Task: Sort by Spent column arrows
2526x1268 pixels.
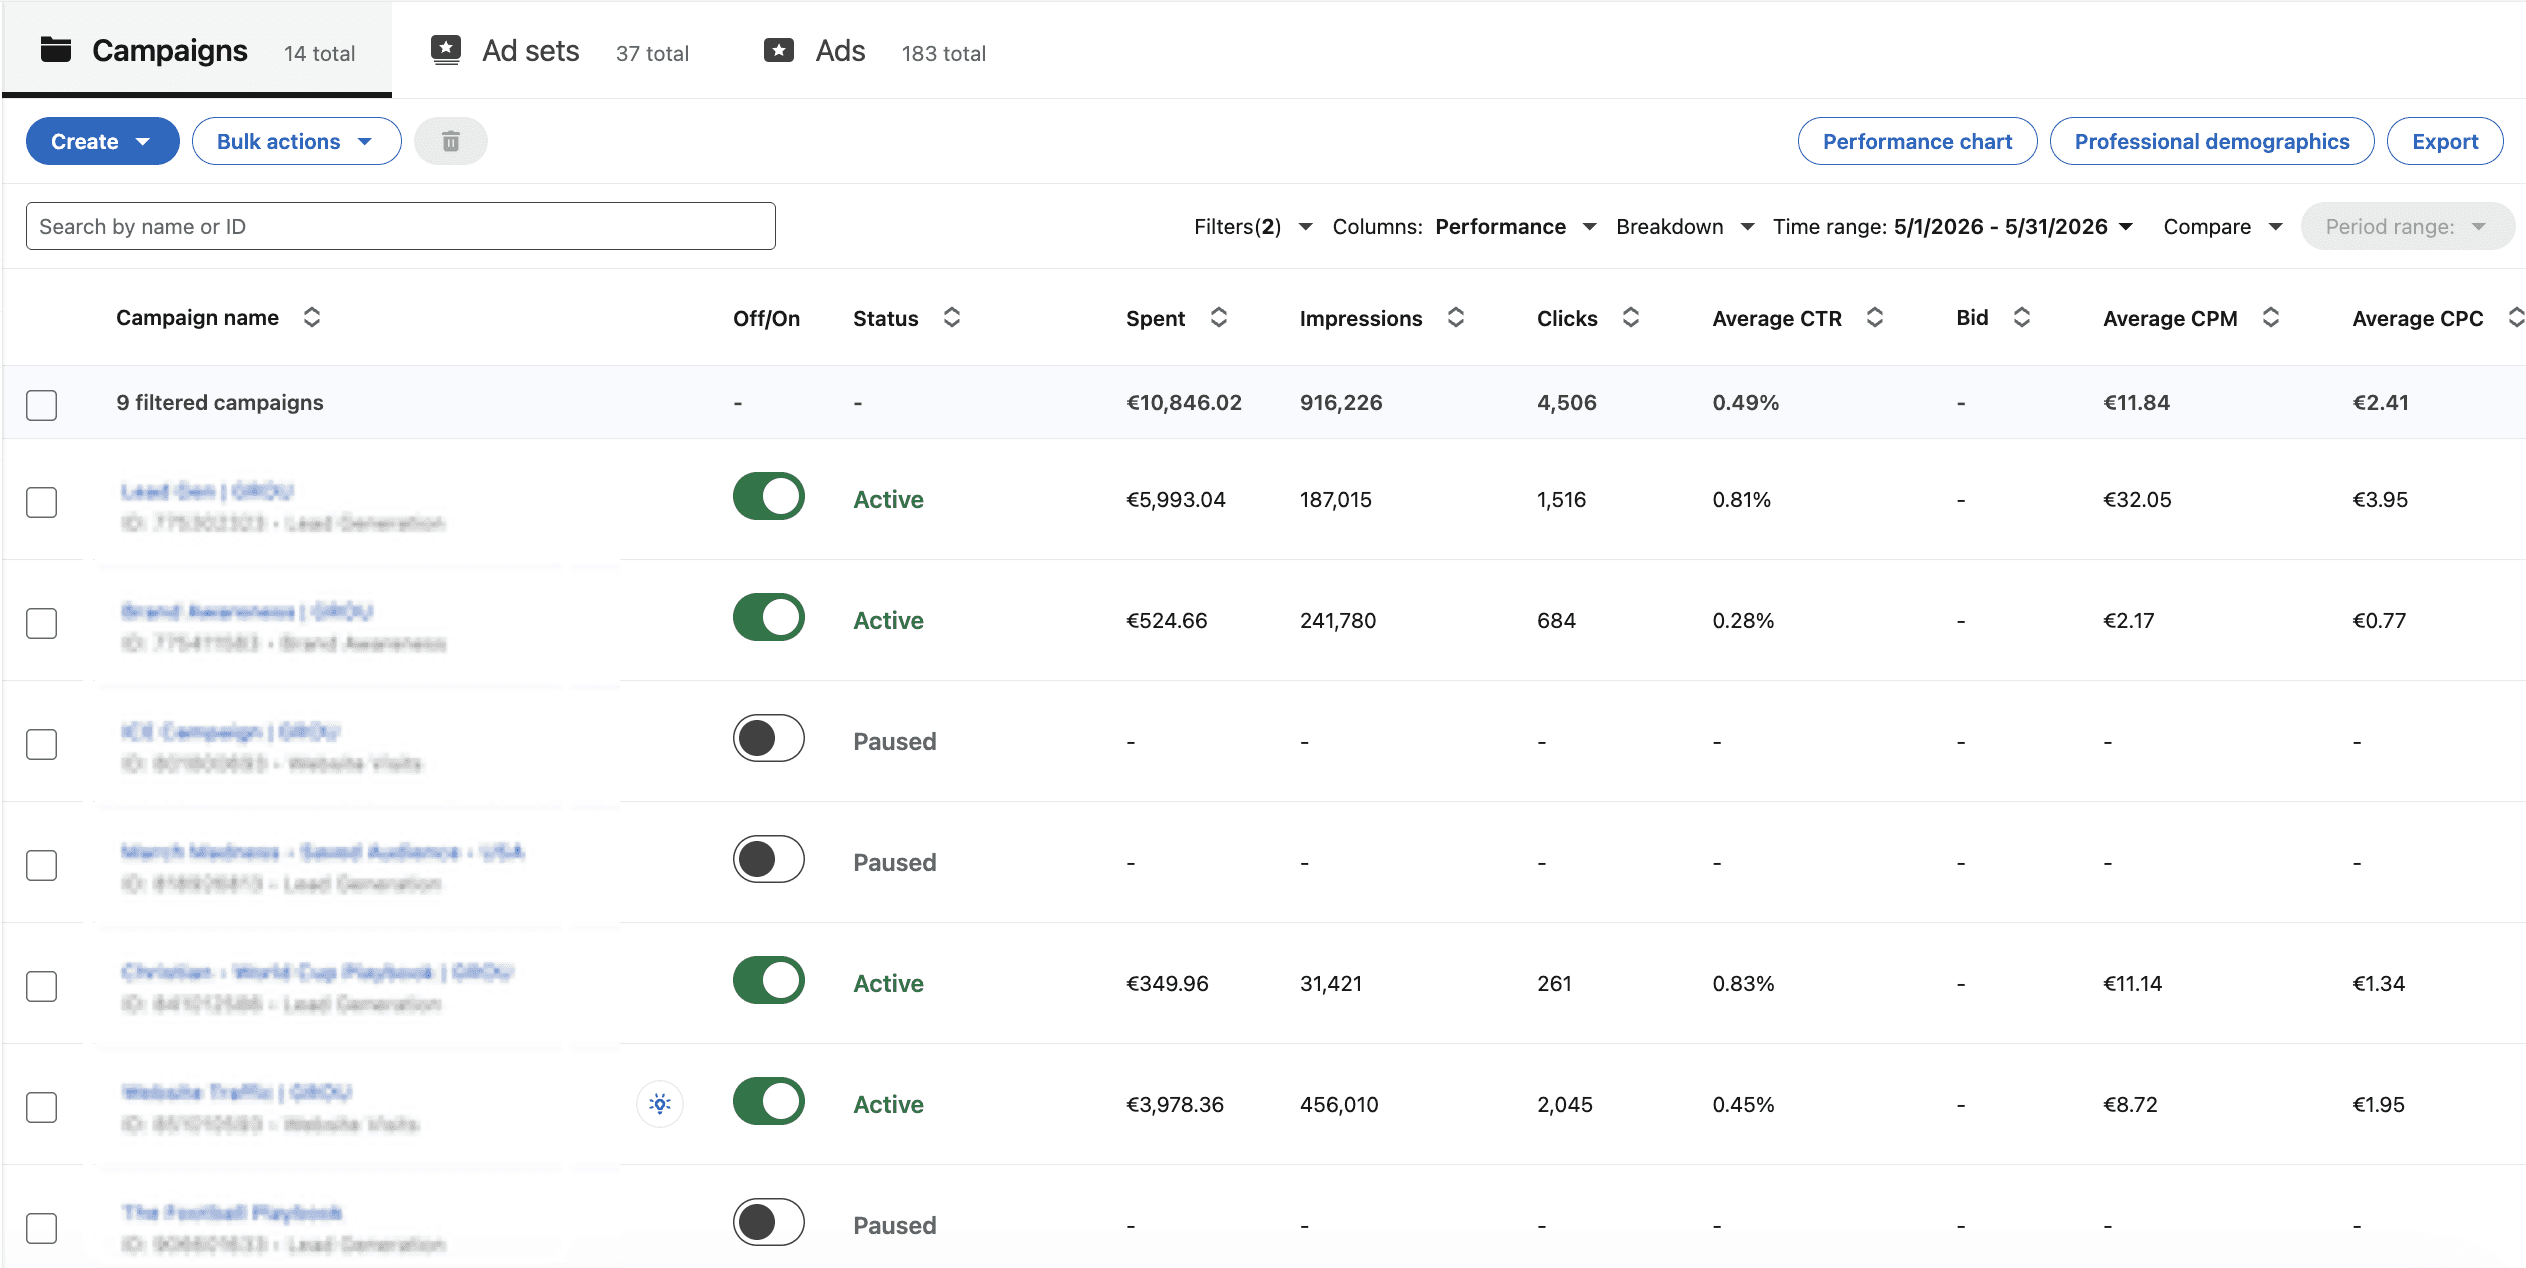Action: click(1219, 317)
